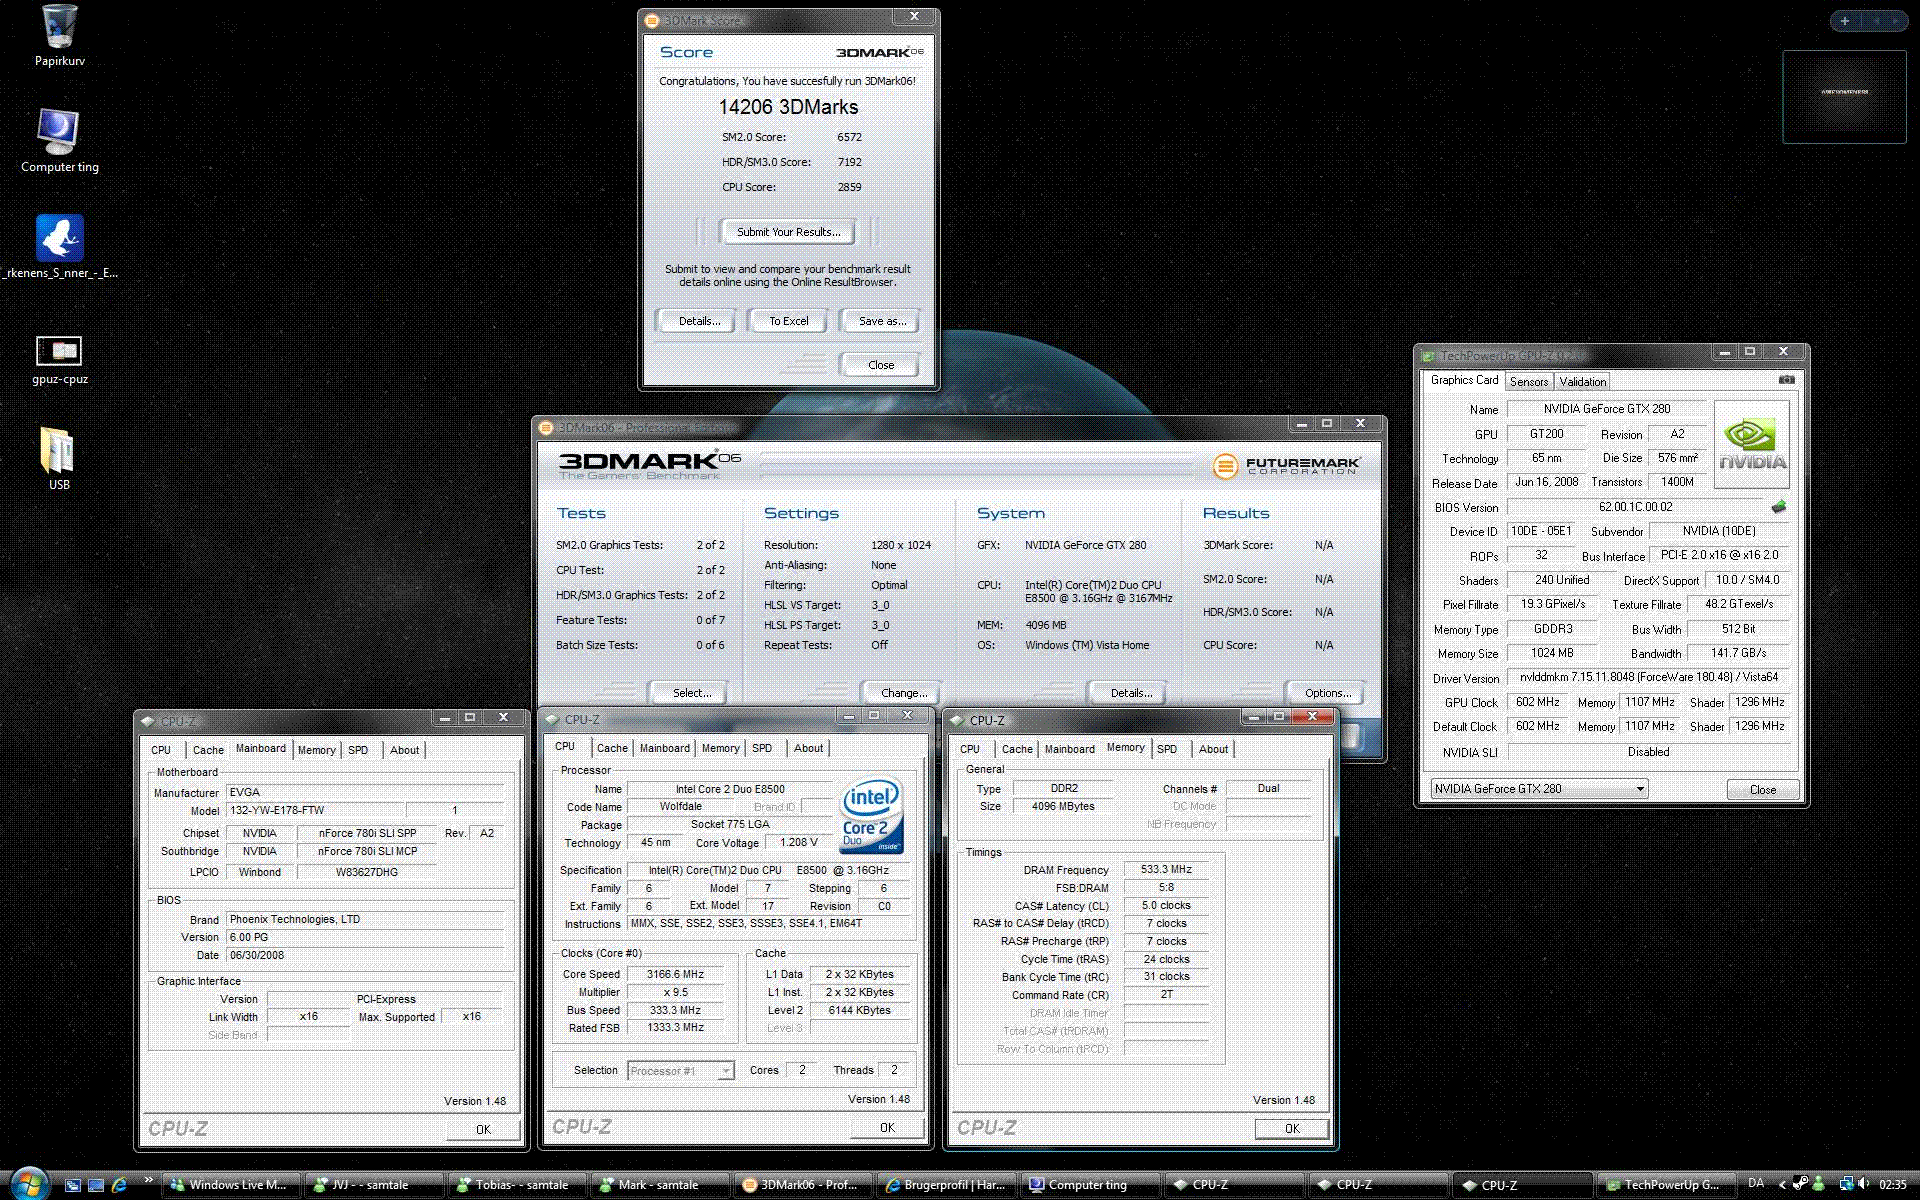
Task: Click the NVIDIA SLI Disabled field
Action: coord(1648,752)
